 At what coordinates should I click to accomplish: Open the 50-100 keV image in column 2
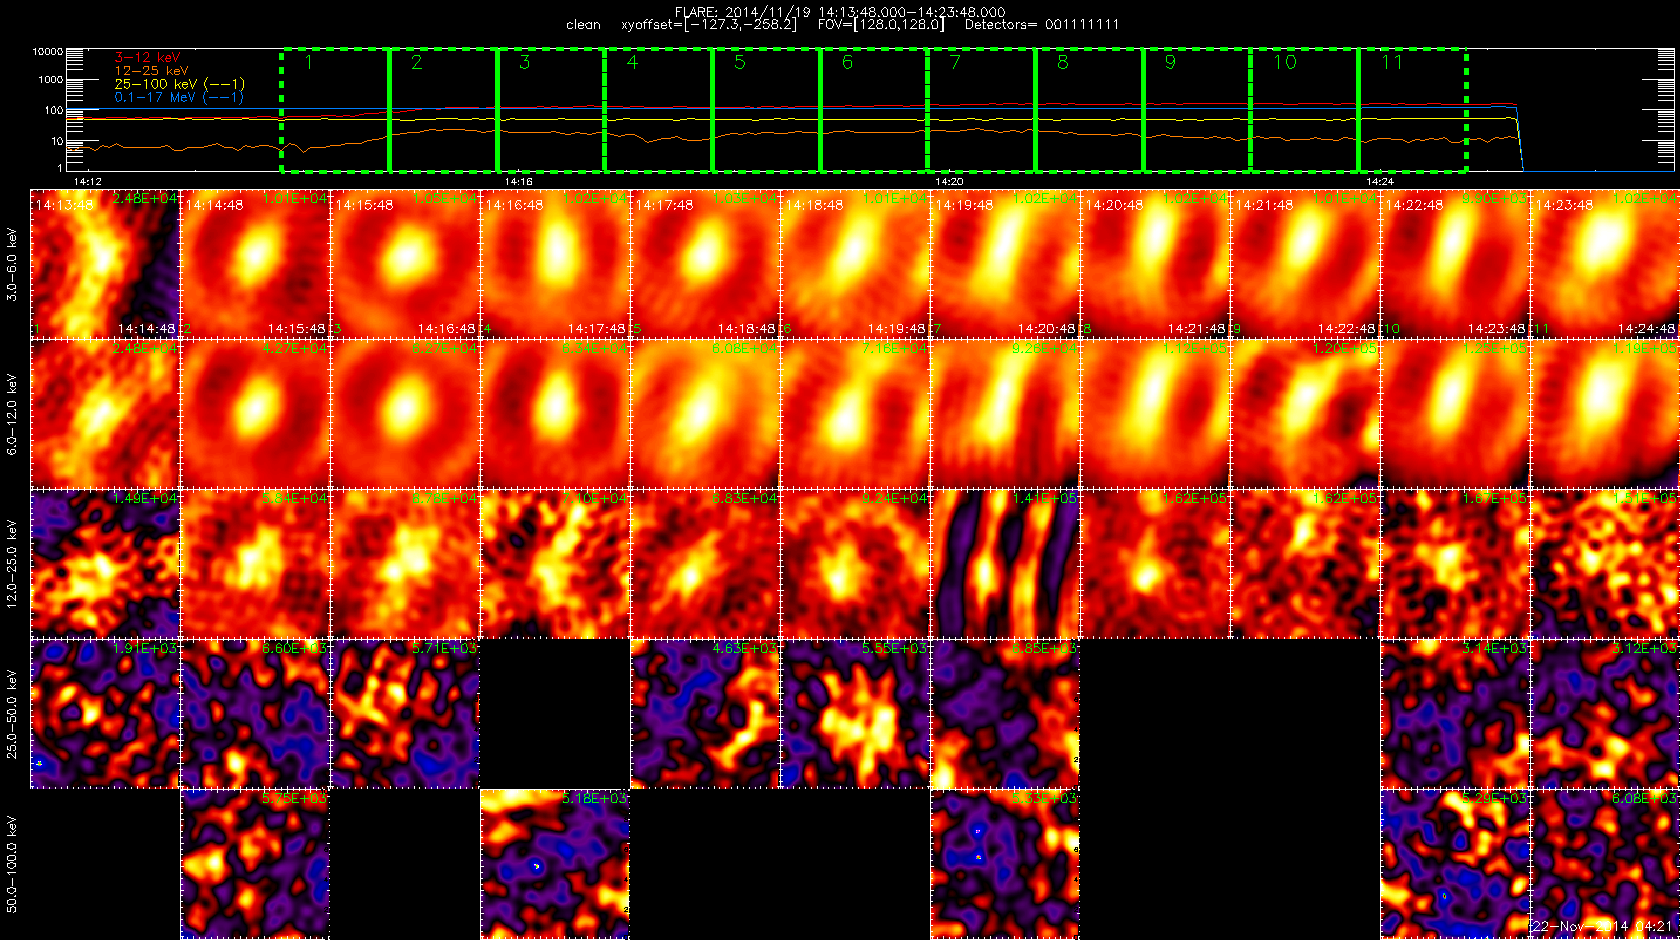point(255,864)
